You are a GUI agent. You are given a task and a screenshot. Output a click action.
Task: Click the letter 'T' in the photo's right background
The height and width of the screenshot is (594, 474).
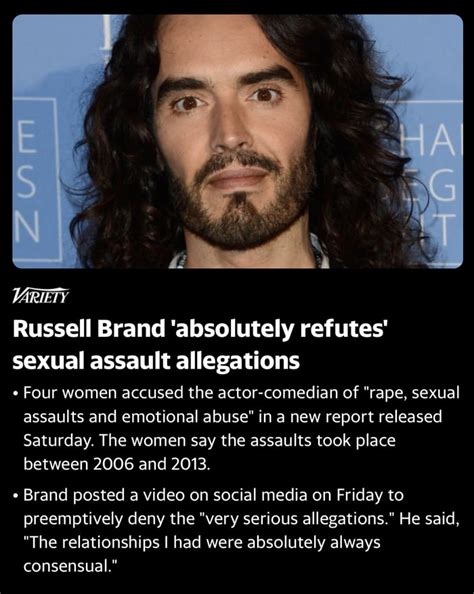tap(445, 229)
